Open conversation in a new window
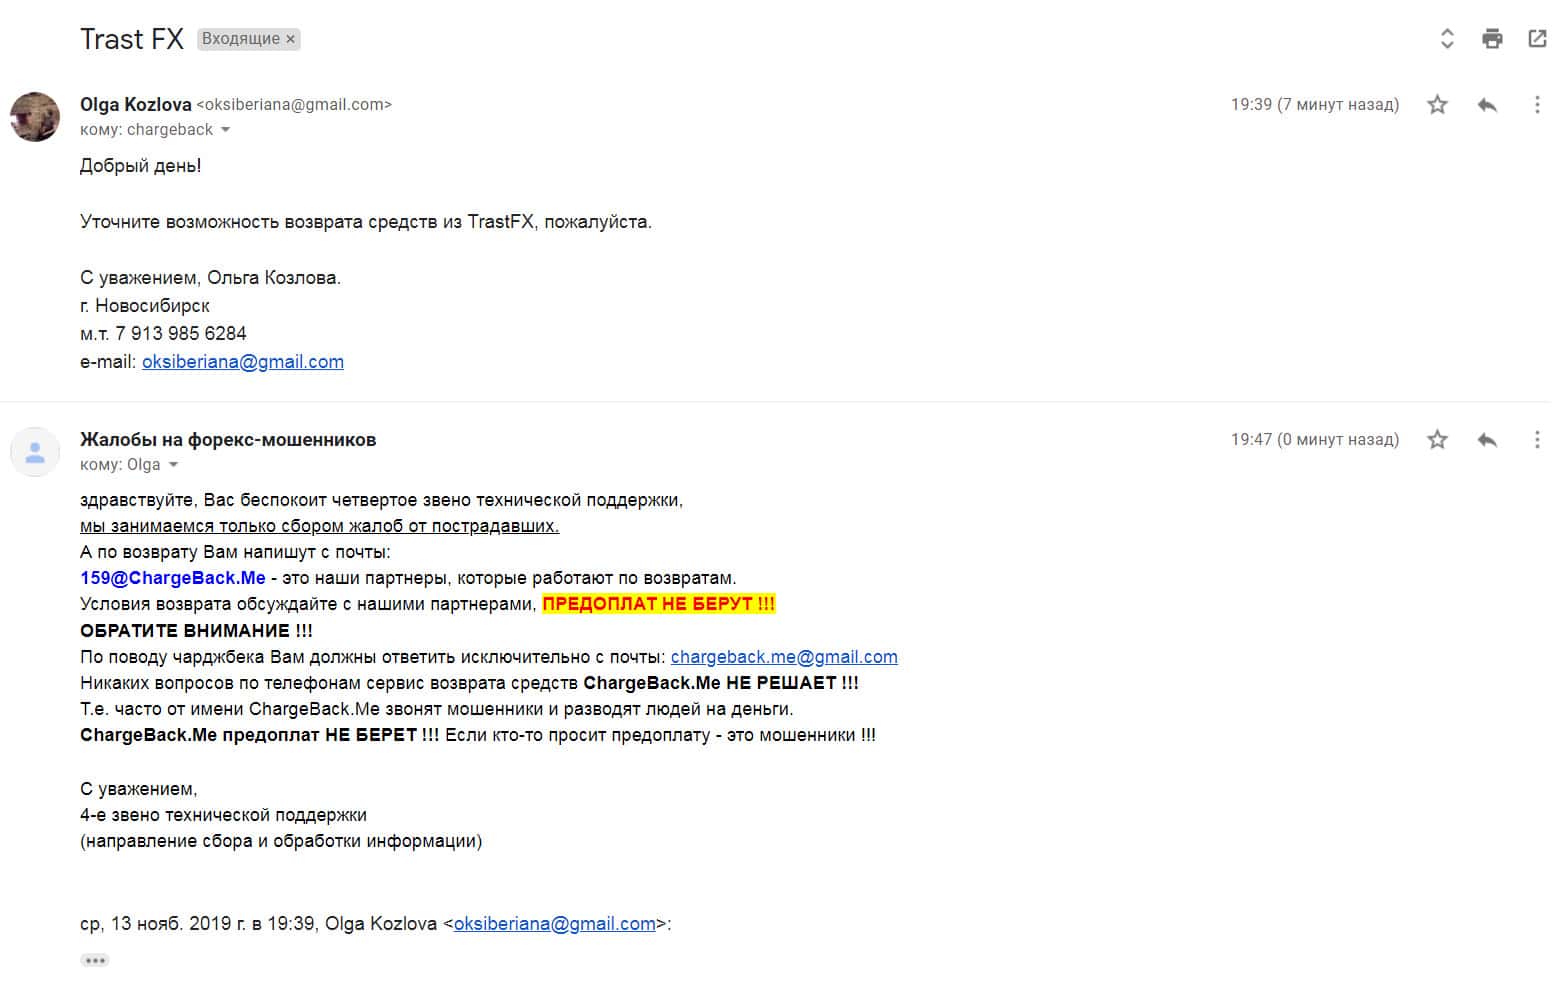Screen dimensions: 1568x1006 (1537, 39)
